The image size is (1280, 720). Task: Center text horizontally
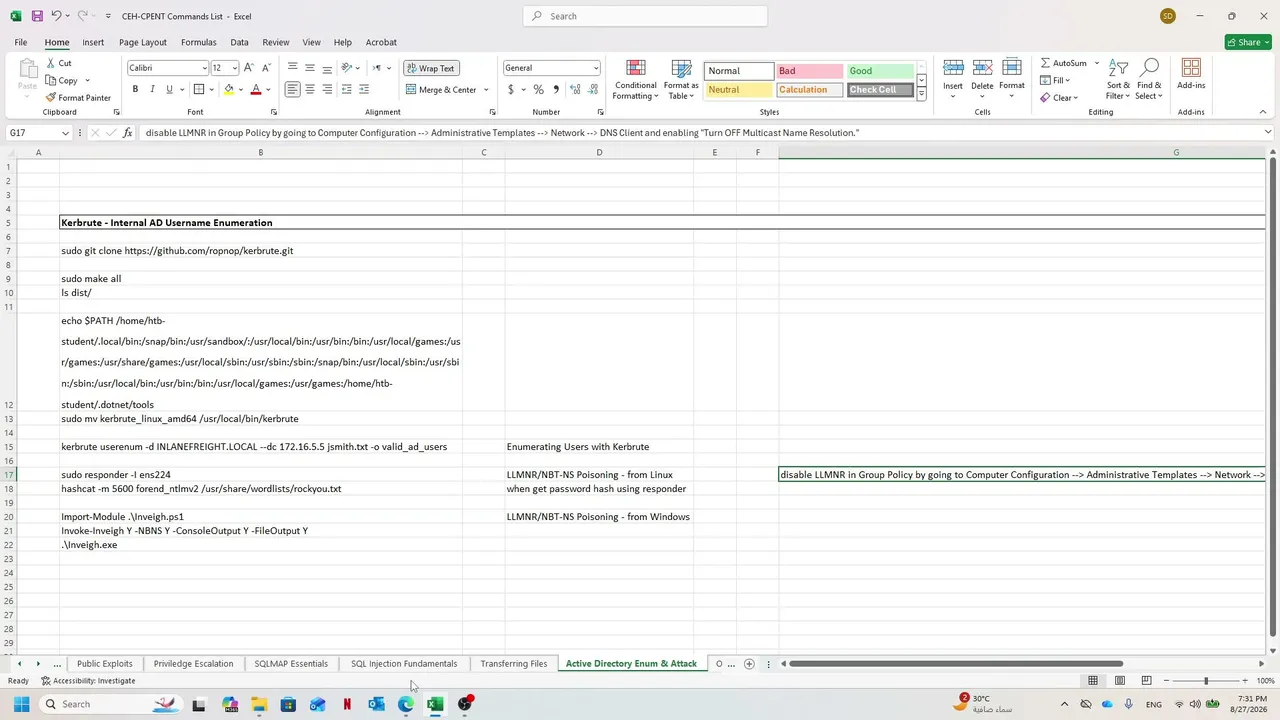pyautogui.click(x=310, y=89)
